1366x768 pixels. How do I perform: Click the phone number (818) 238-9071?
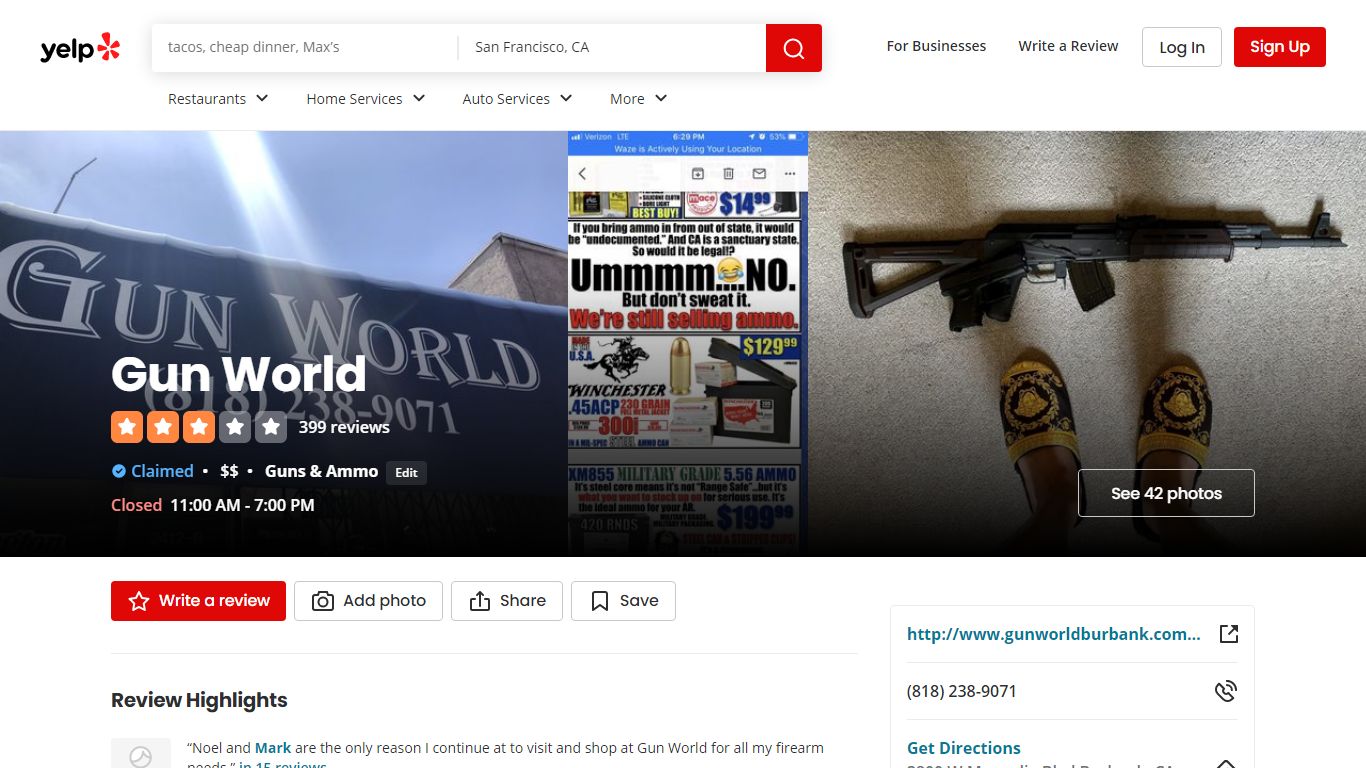(962, 691)
